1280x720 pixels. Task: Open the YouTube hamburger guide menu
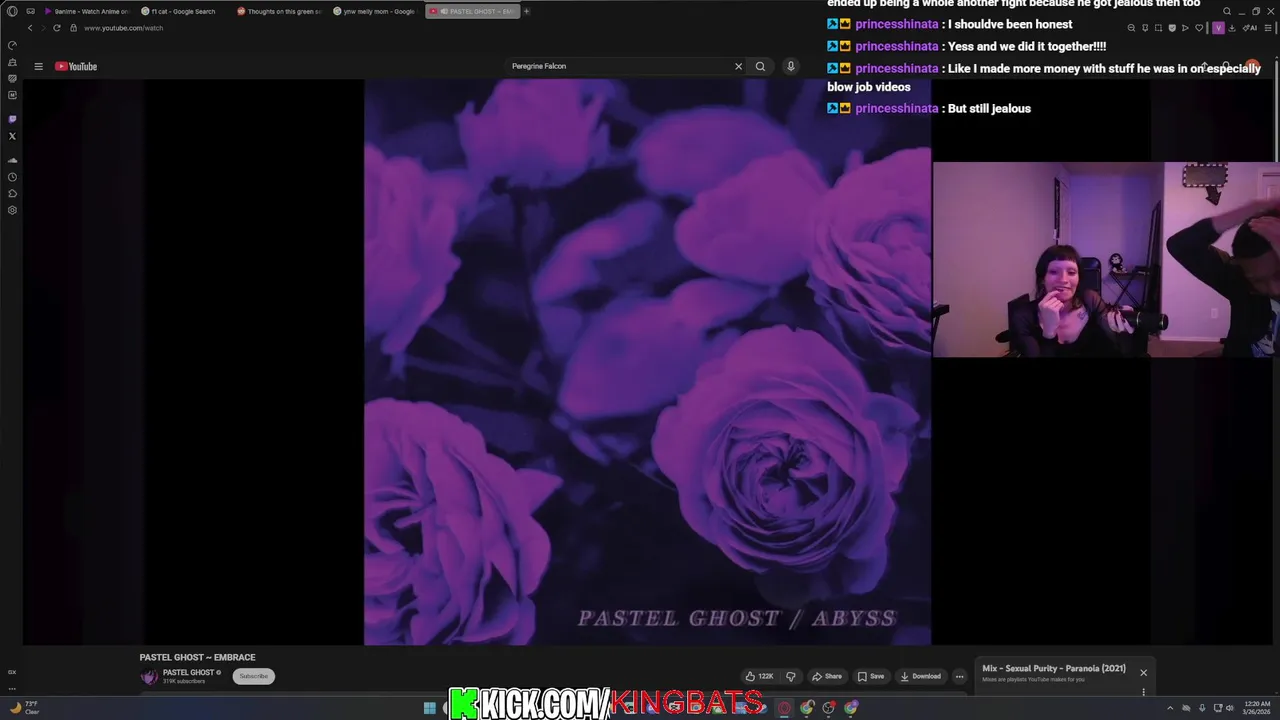pyautogui.click(x=38, y=66)
